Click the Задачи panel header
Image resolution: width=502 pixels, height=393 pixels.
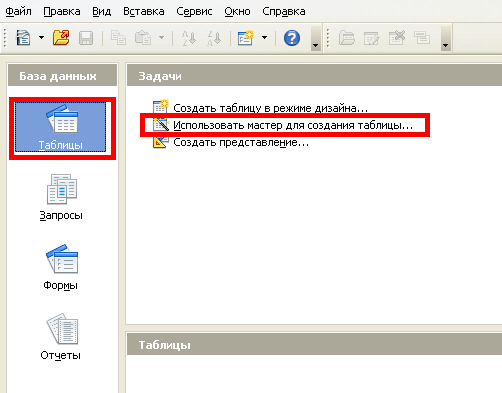(314, 76)
